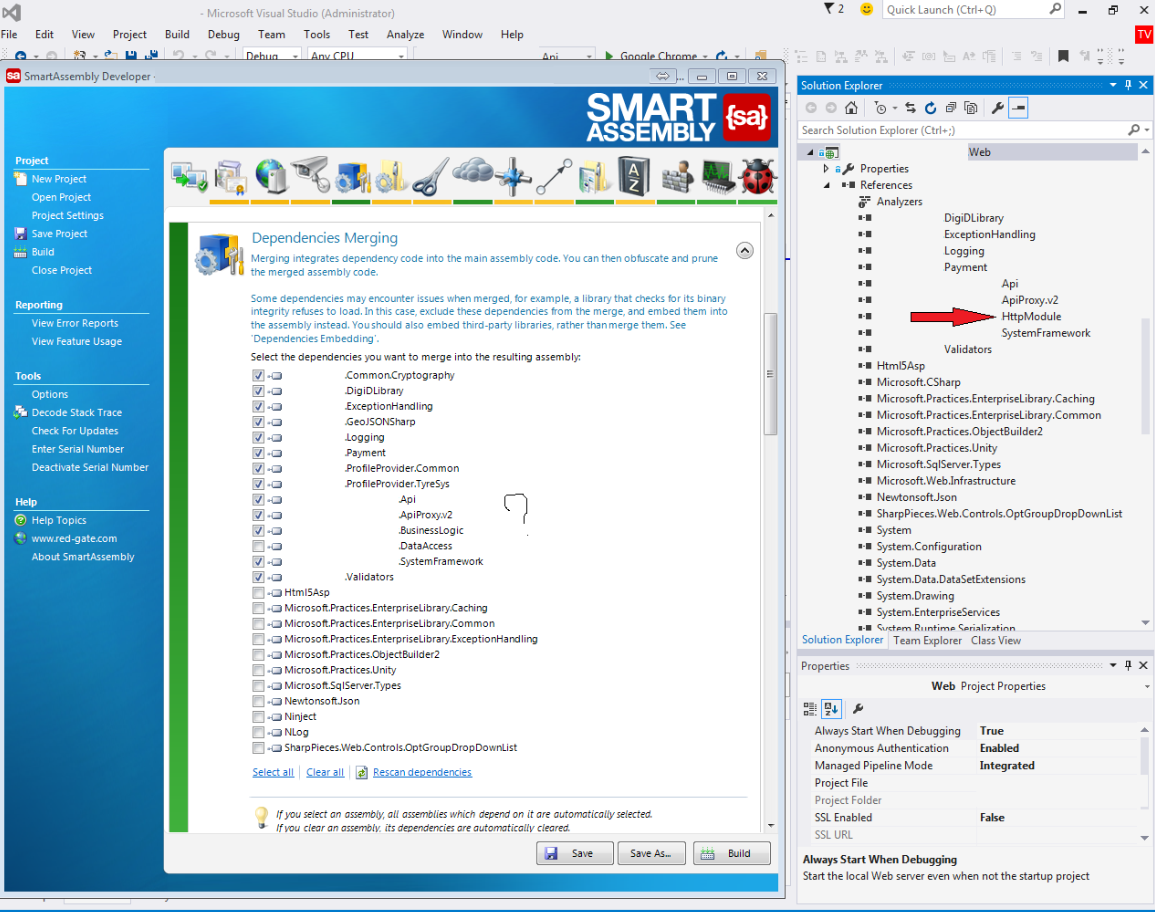Open the Solution Explorer window position dropdown
Screen dimensions: 1155x912
[x=1112, y=85]
